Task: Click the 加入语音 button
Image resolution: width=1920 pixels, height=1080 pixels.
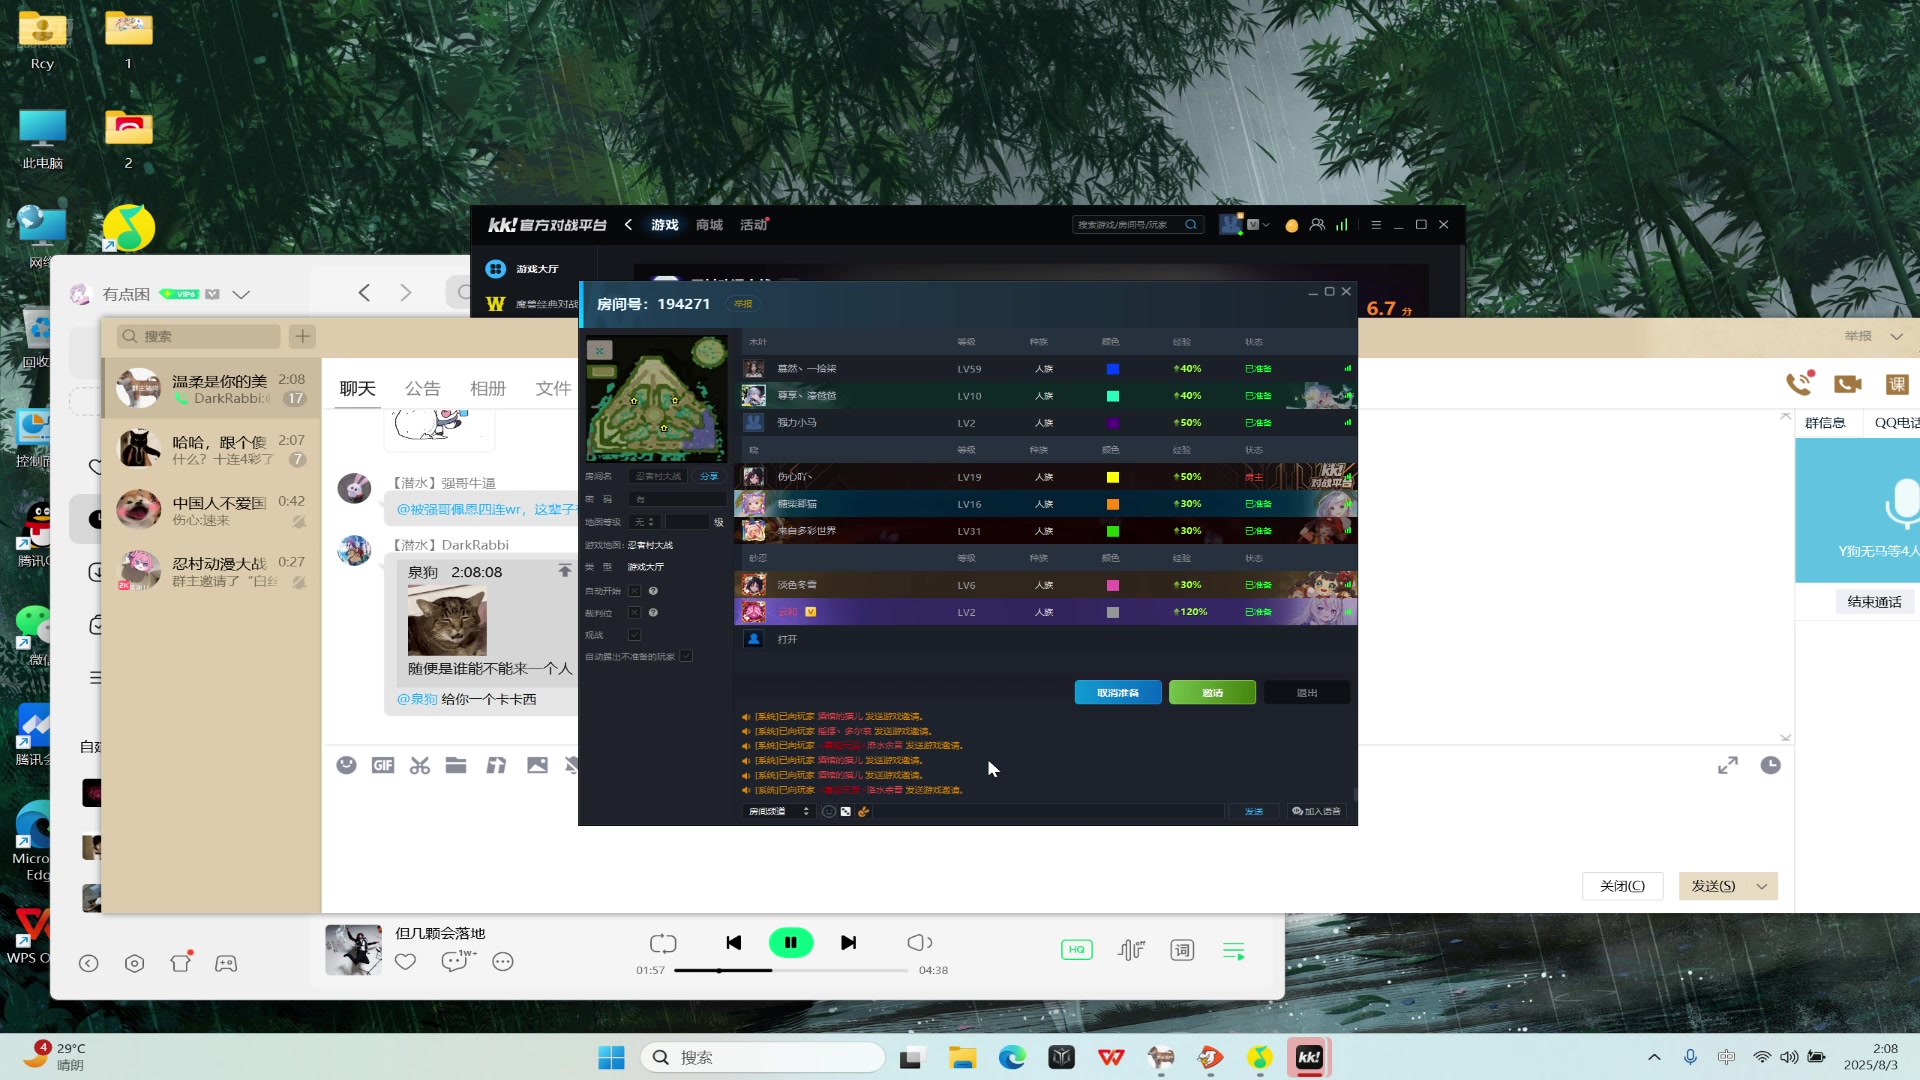Action: pyautogui.click(x=1316, y=811)
